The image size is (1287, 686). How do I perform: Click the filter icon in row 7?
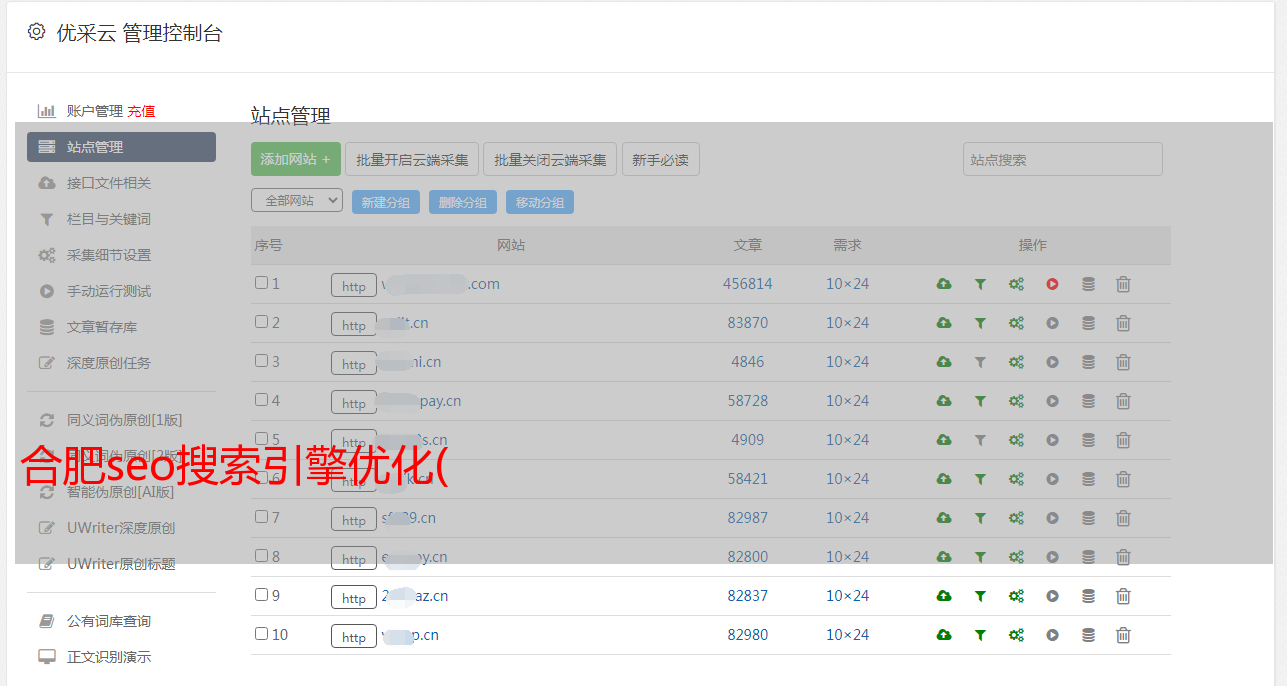pyautogui.click(x=980, y=518)
